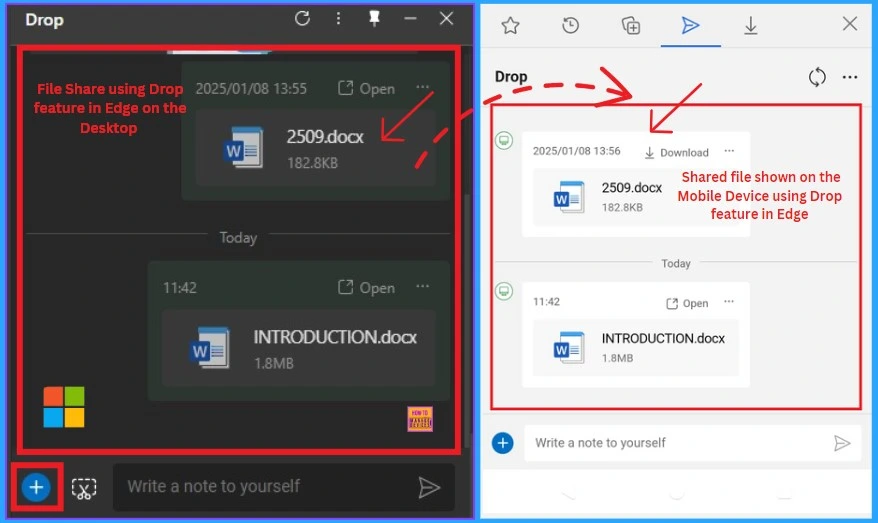Click the '182.8KB' size text on desktop
The image size is (878, 523).
[312, 163]
